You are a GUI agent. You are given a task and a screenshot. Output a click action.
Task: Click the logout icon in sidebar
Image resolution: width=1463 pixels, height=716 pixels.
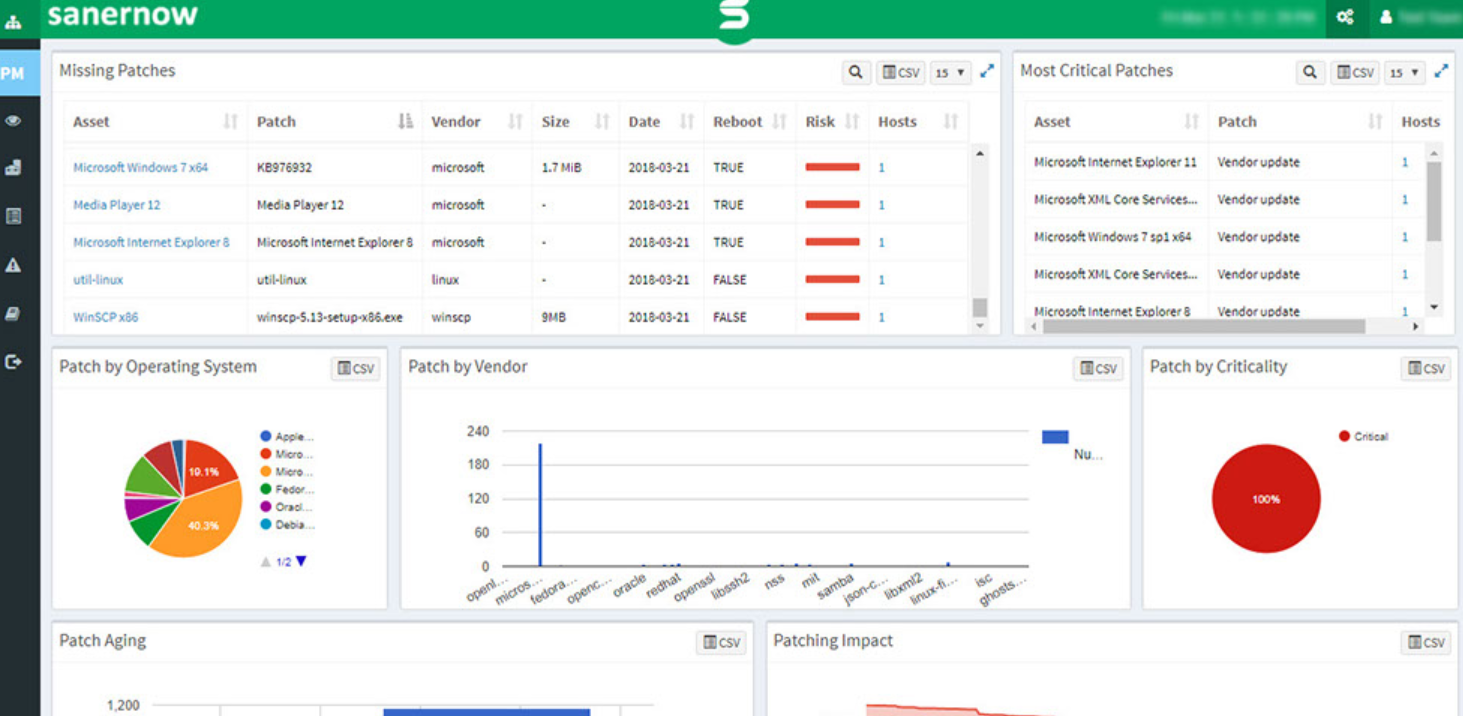pos(13,362)
